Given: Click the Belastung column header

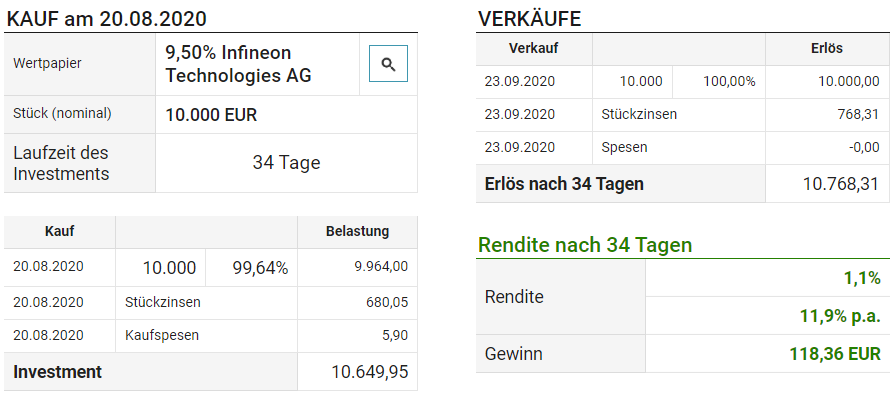Looking at the screenshot, I should (x=357, y=232).
